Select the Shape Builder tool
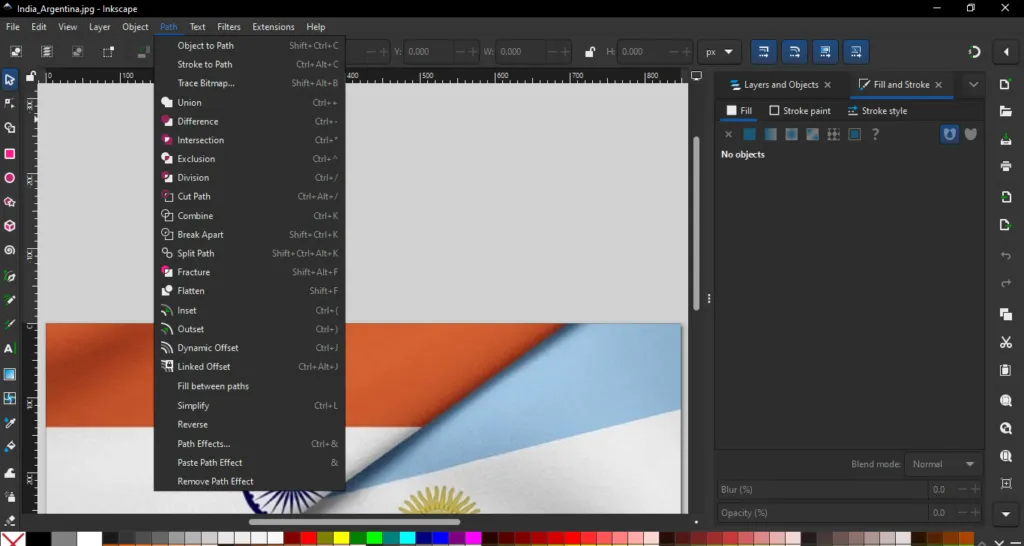Image resolution: width=1024 pixels, height=546 pixels. click(9, 128)
